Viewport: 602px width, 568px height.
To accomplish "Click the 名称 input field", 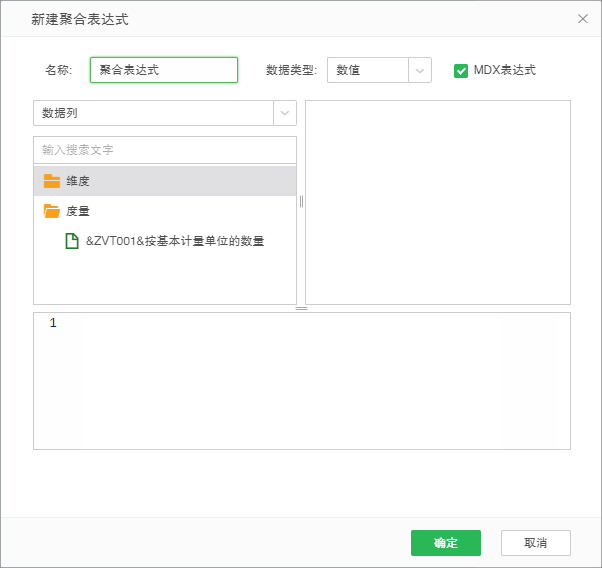I will pyautogui.click(x=164, y=70).
